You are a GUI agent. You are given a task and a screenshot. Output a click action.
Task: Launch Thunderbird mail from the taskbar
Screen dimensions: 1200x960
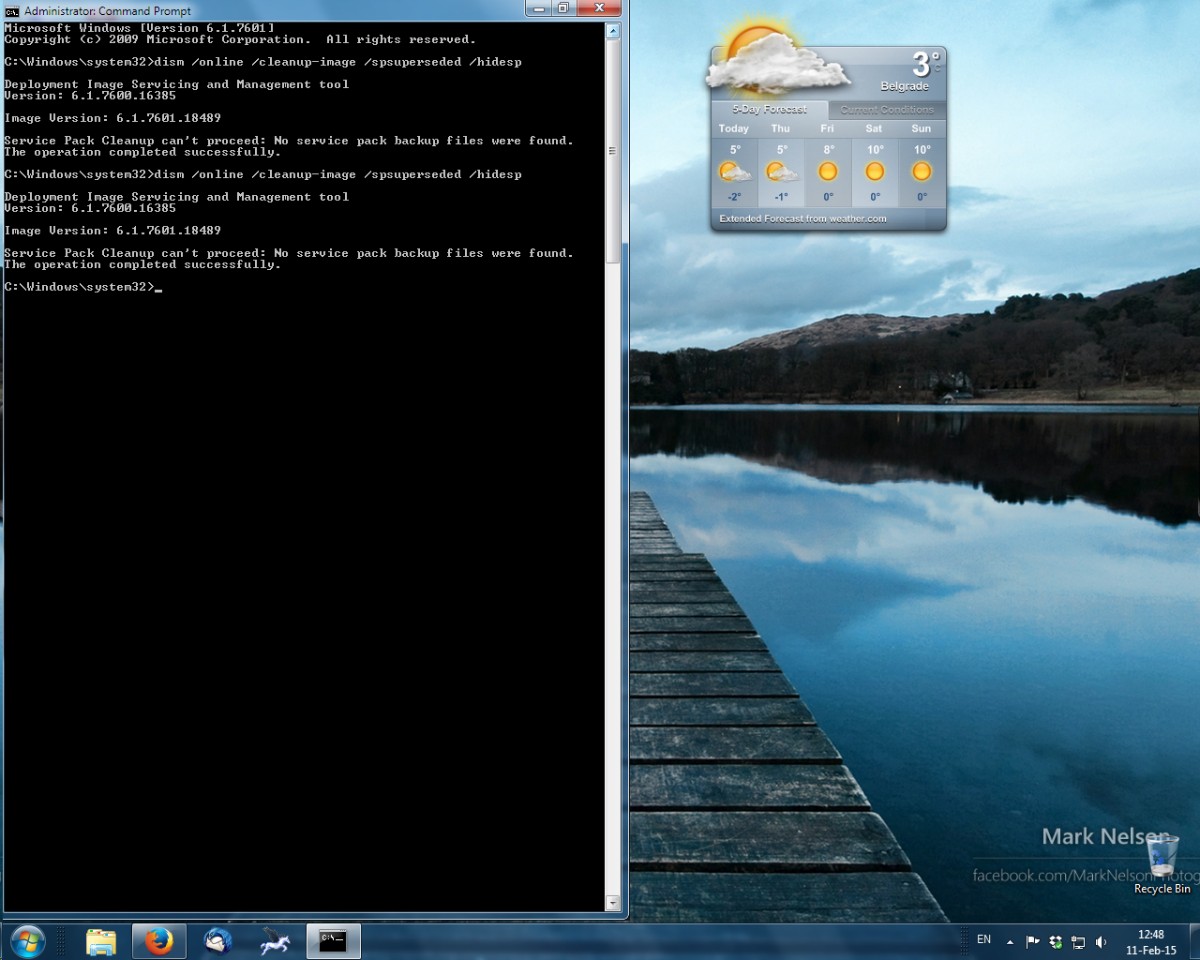pos(217,941)
